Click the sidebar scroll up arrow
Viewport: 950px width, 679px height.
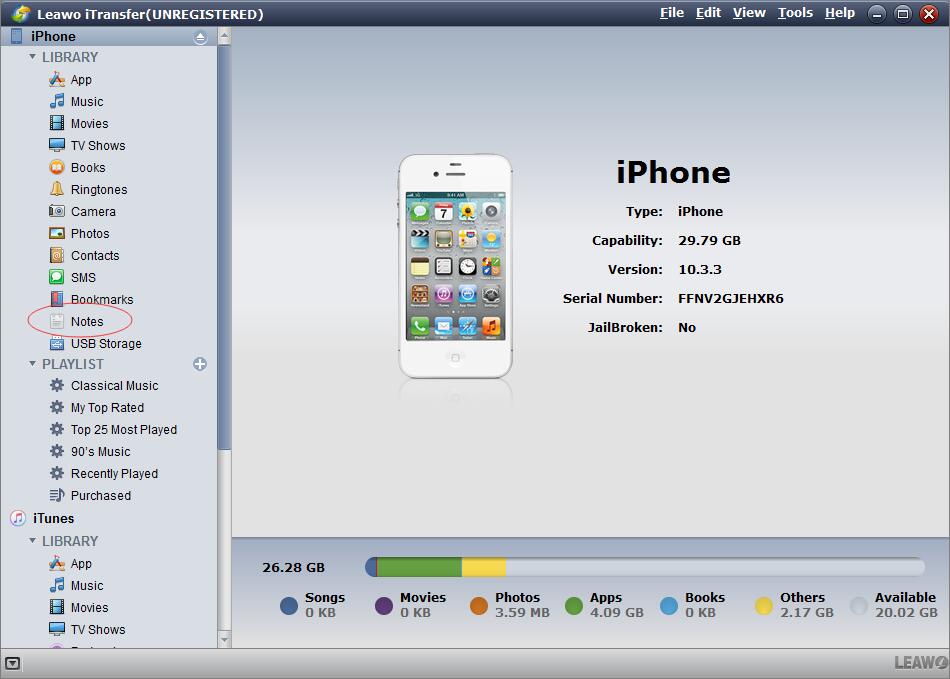[224, 37]
